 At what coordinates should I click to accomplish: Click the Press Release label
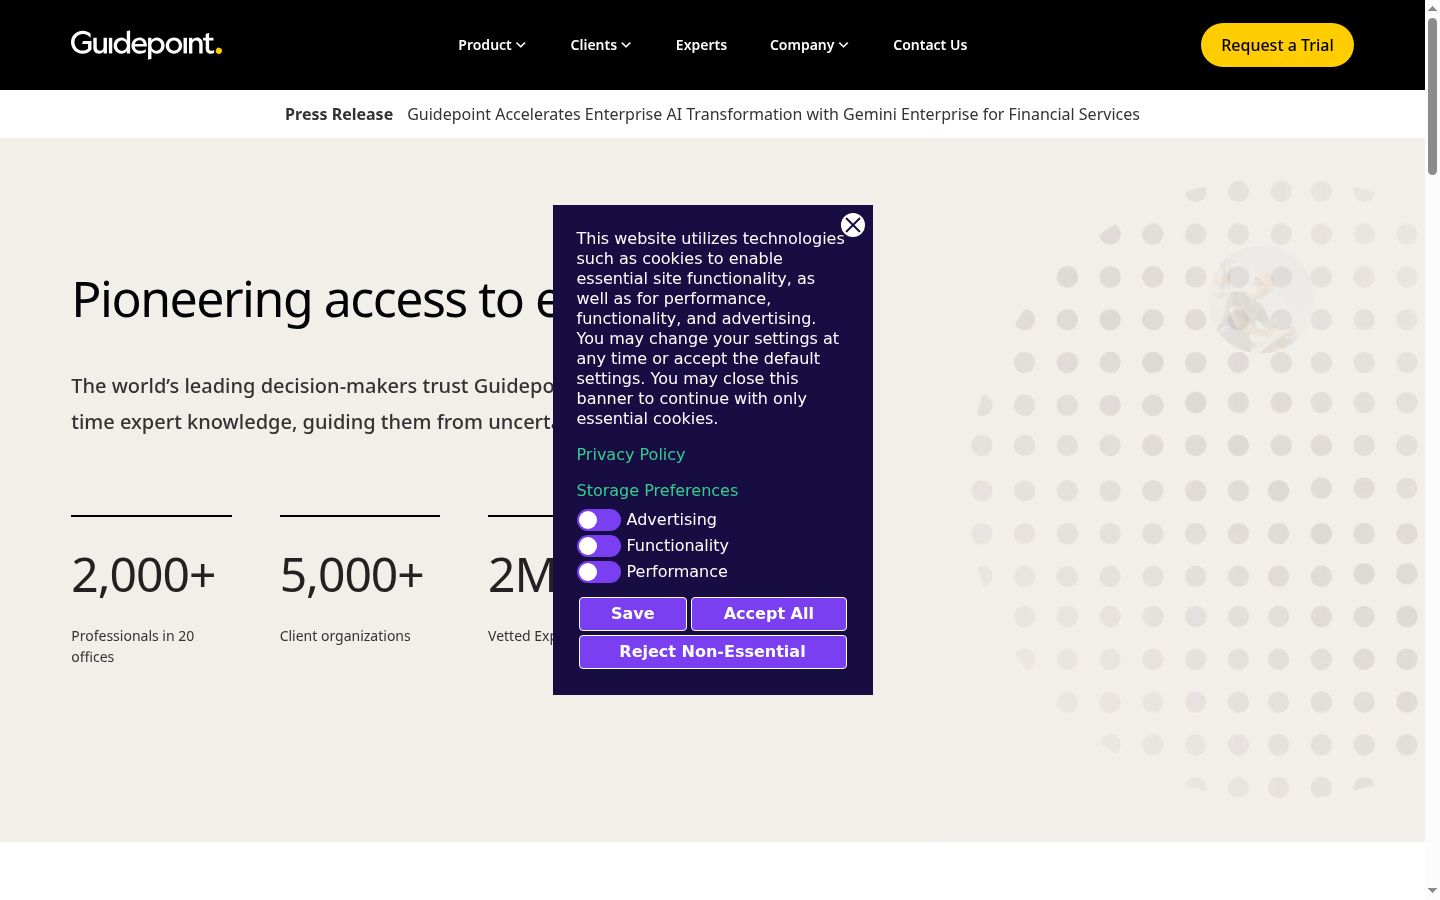(339, 114)
